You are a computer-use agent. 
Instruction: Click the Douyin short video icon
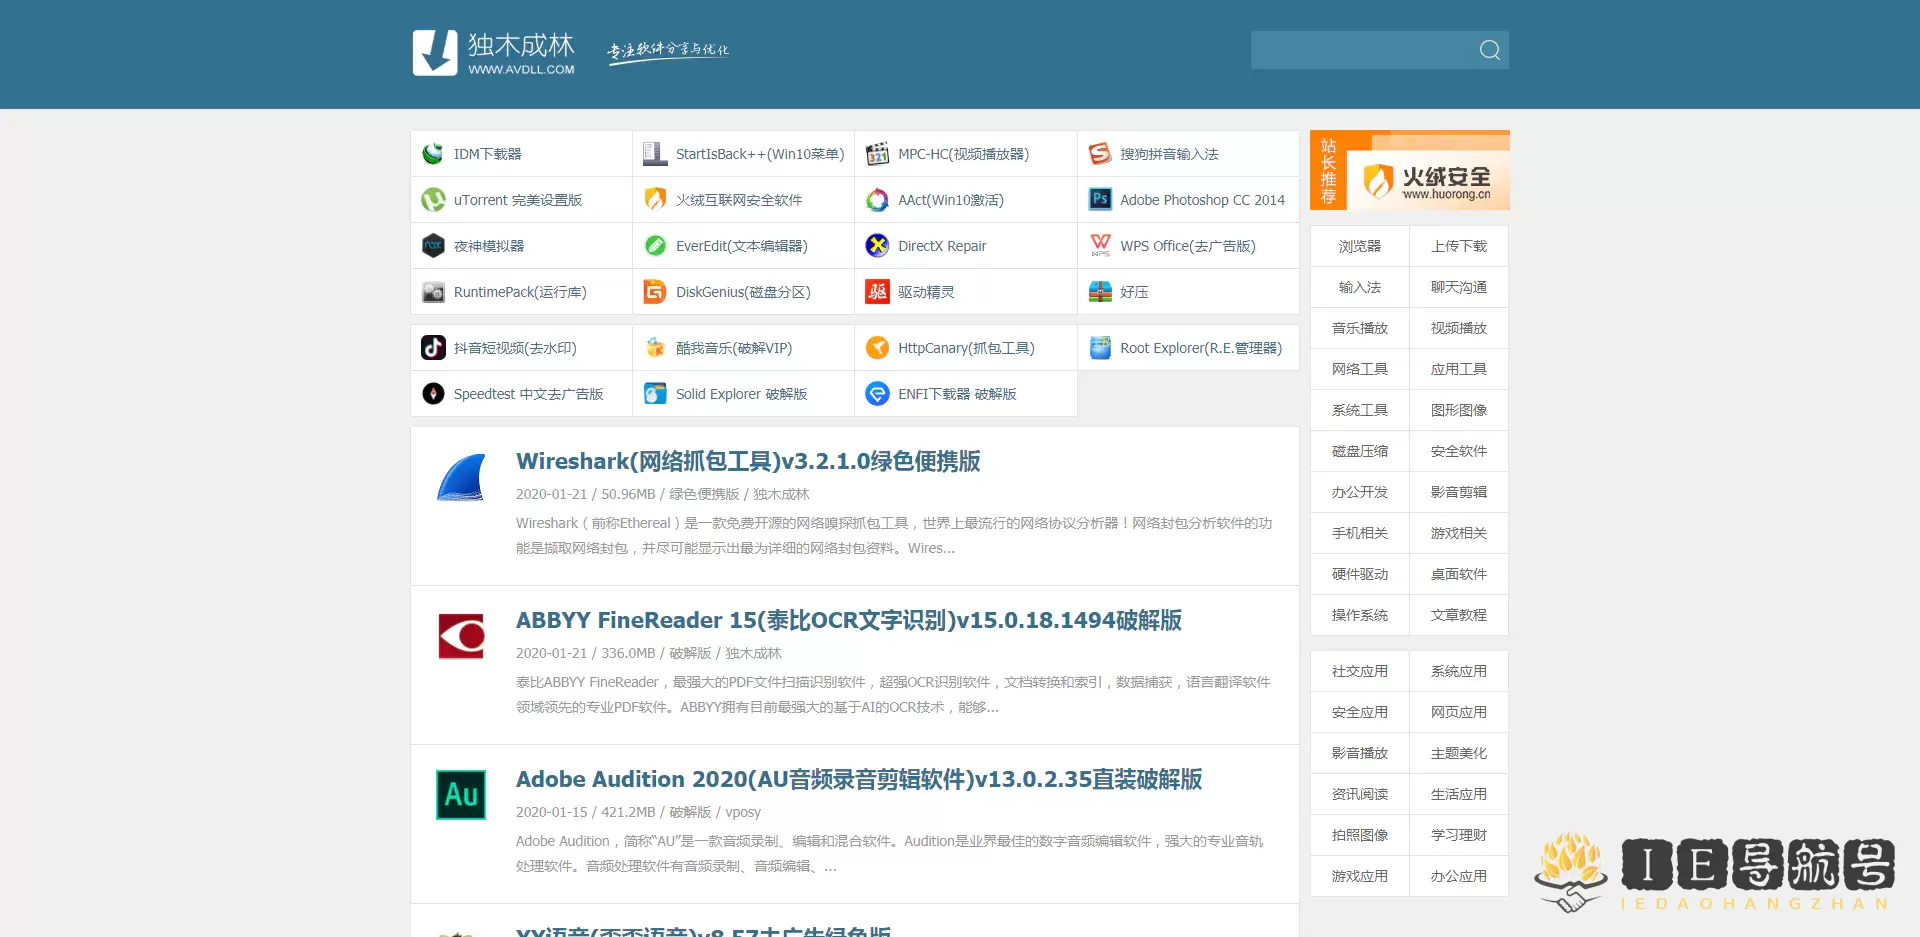[433, 348]
